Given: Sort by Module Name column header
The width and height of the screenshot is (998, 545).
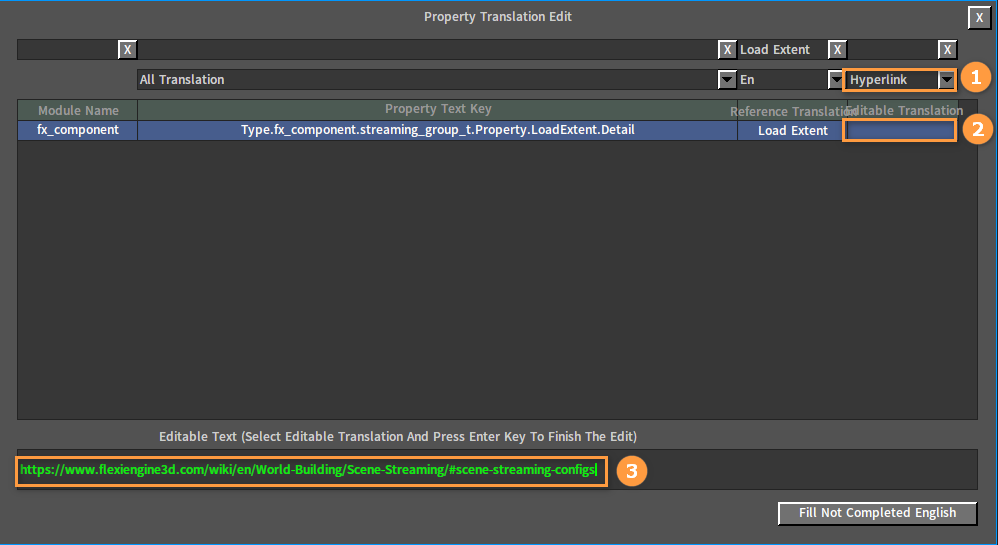Looking at the screenshot, I should (78, 110).
